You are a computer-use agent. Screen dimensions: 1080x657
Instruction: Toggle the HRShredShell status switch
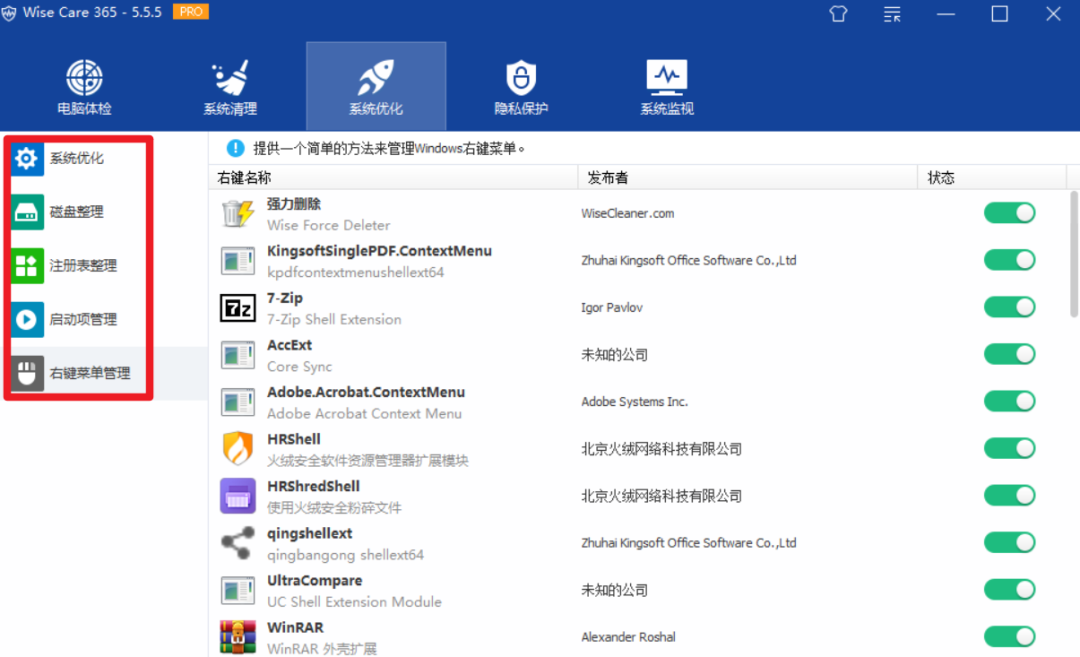click(1009, 495)
